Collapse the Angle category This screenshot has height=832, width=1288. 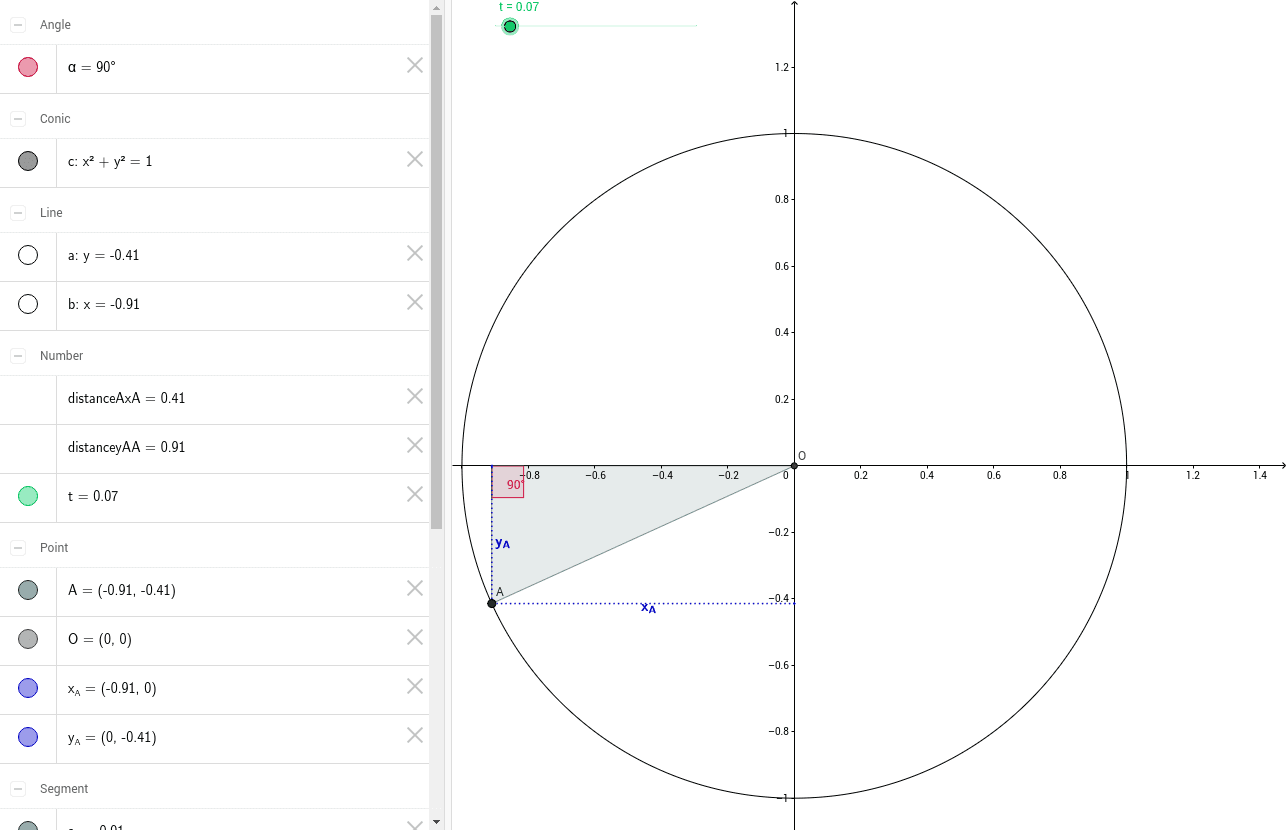(18, 25)
